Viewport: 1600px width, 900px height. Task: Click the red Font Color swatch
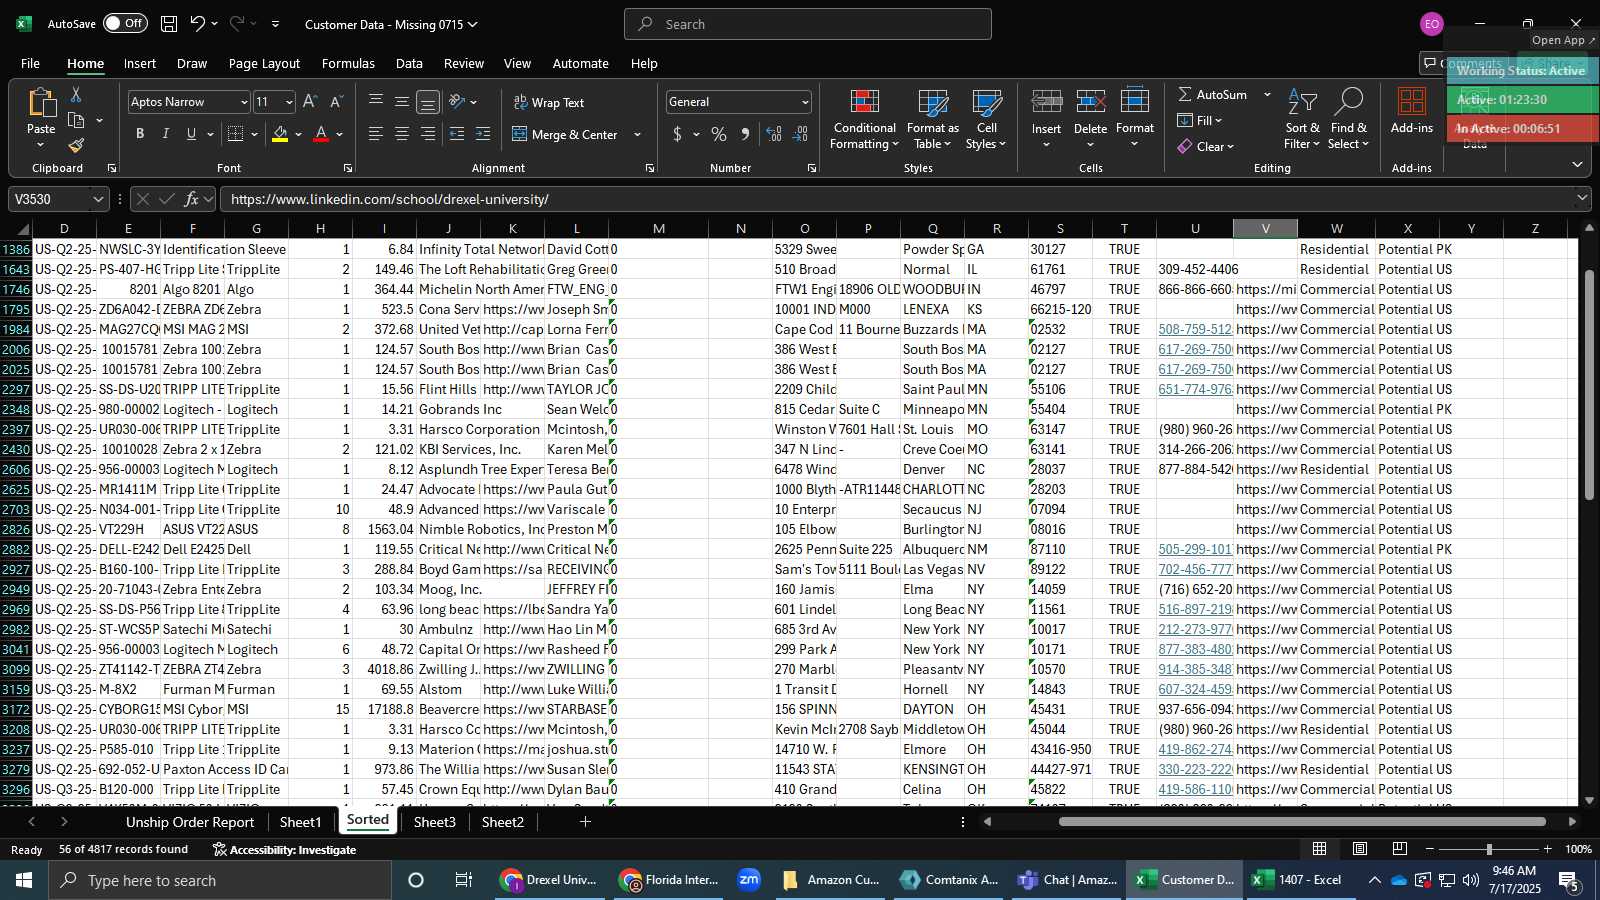(x=321, y=134)
